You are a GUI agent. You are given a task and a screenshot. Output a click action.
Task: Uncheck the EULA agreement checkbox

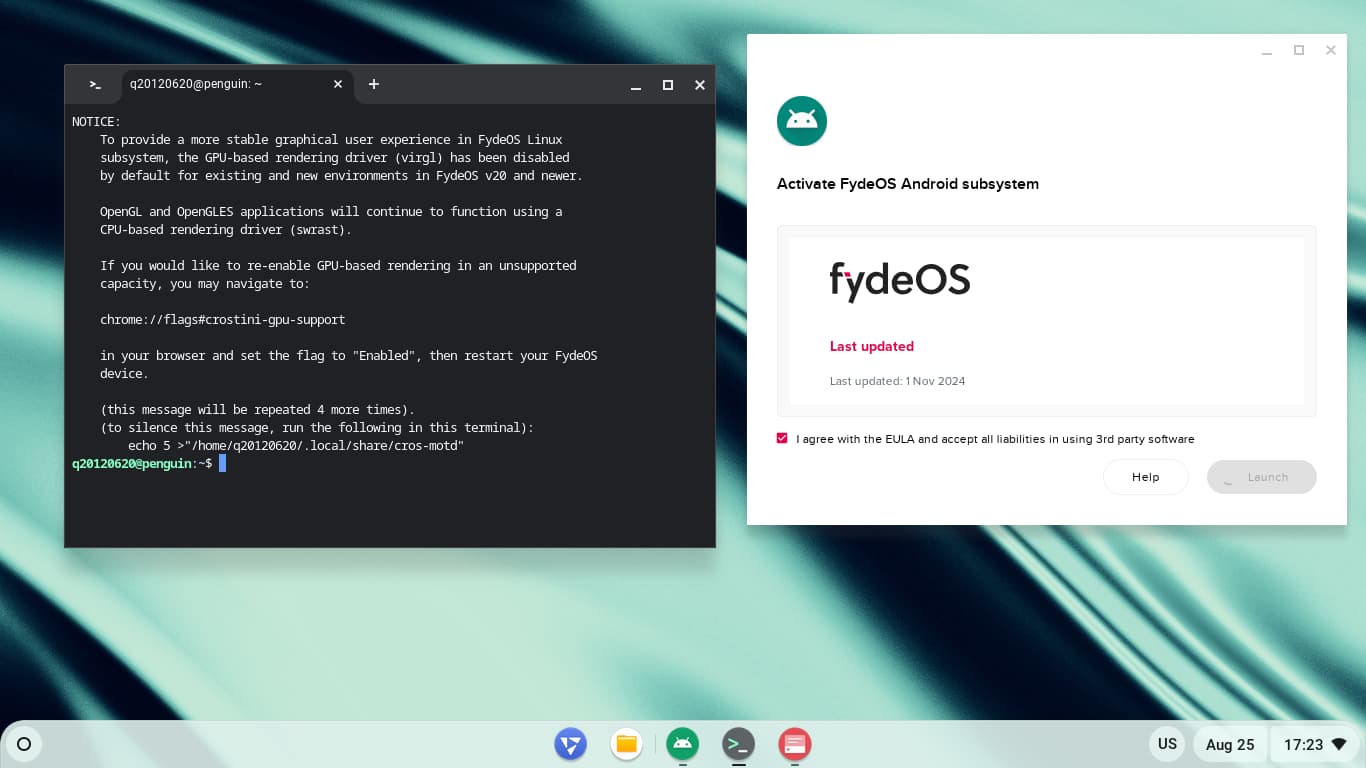tap(782, 438)
